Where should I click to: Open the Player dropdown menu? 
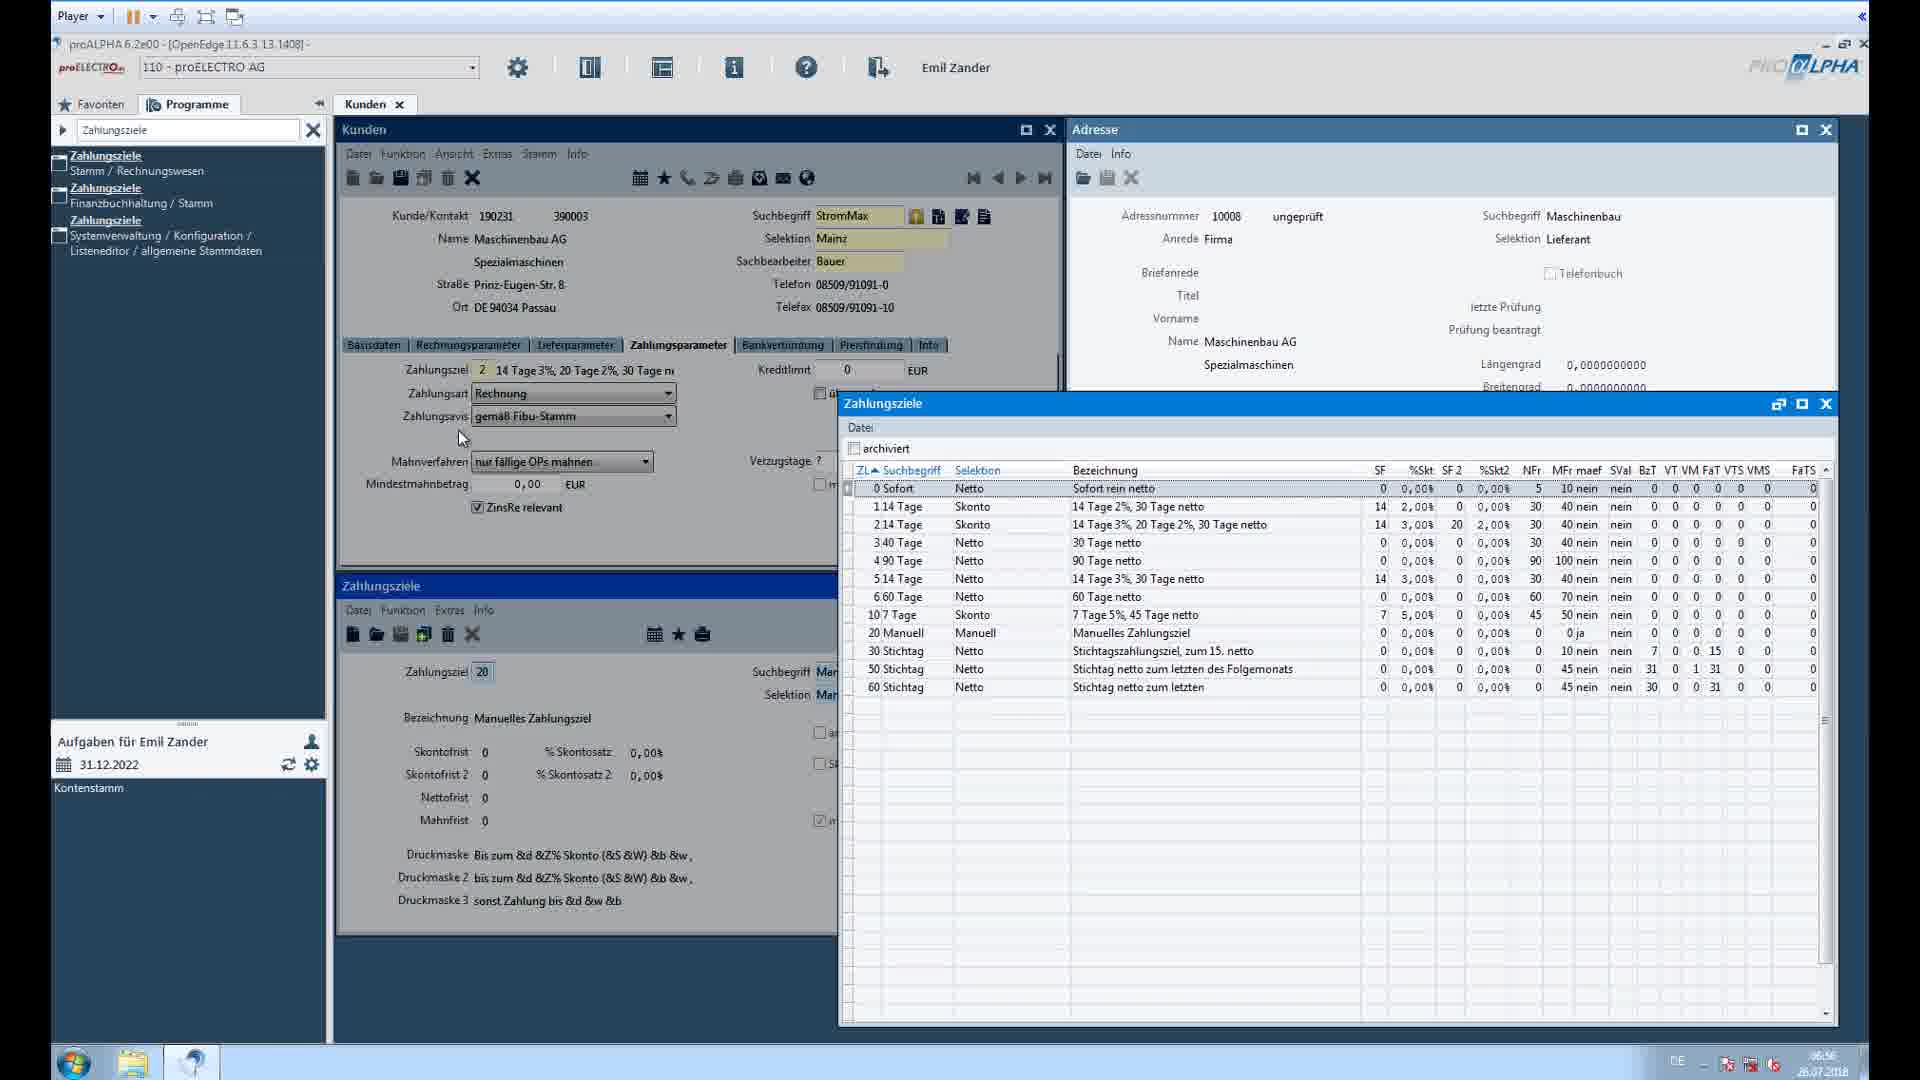pyautogui.click(x=81, y=16)
